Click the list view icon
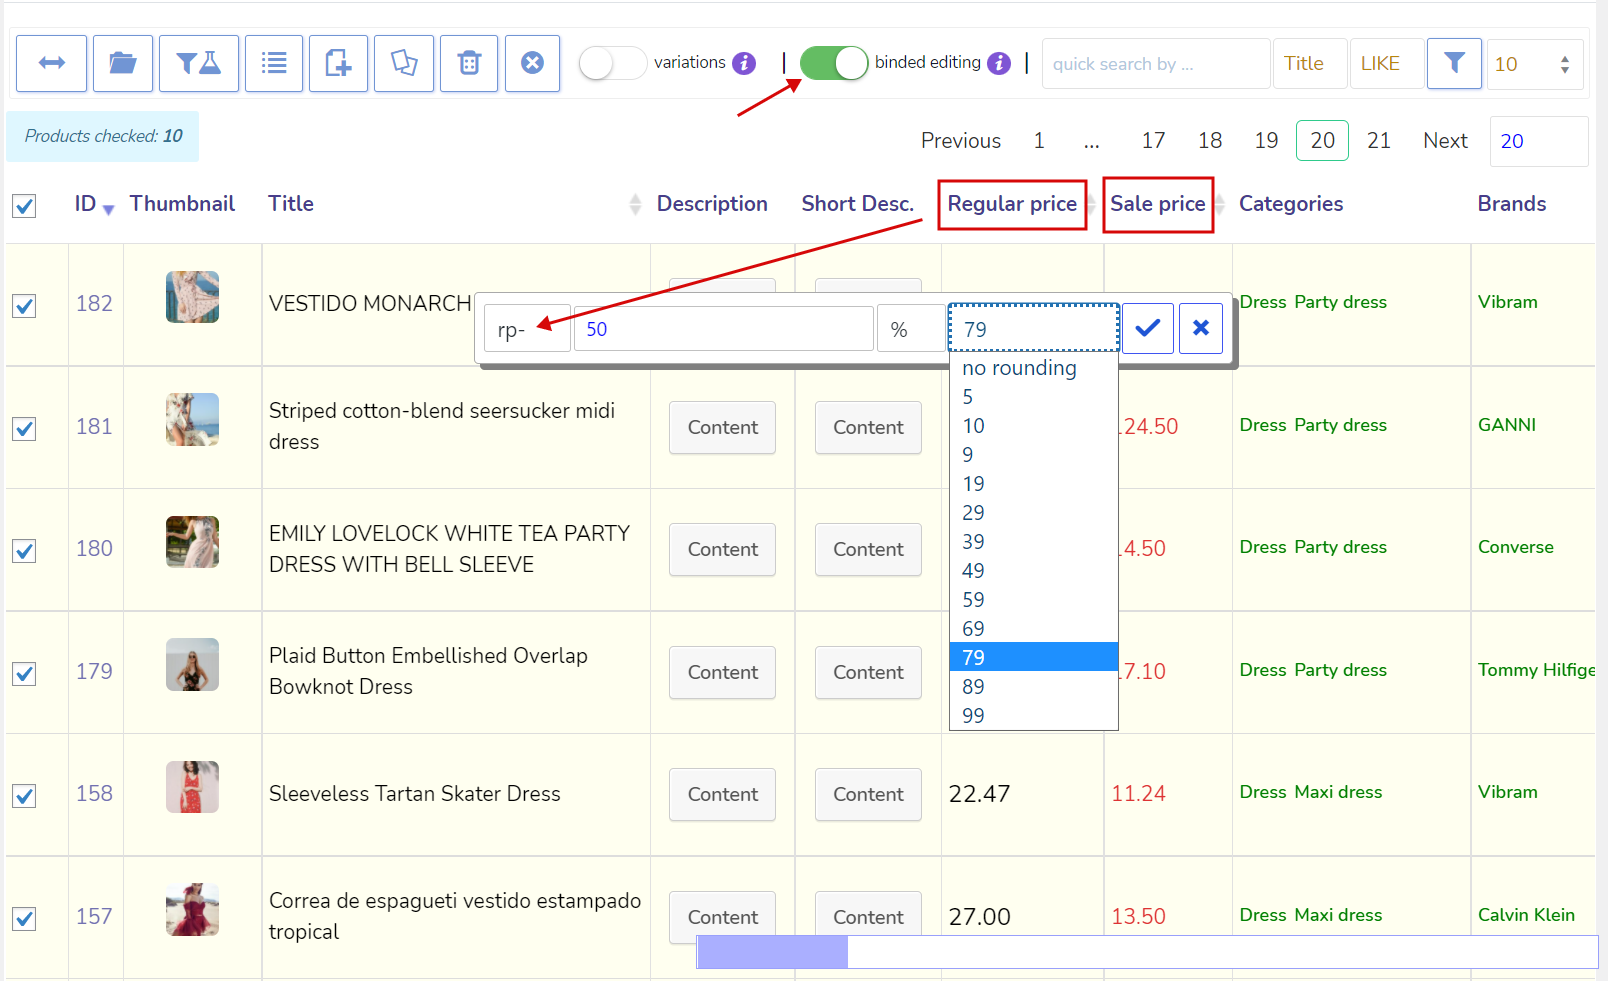Image resolution: width=1608 pixels, height=981 pixels. 274,64
